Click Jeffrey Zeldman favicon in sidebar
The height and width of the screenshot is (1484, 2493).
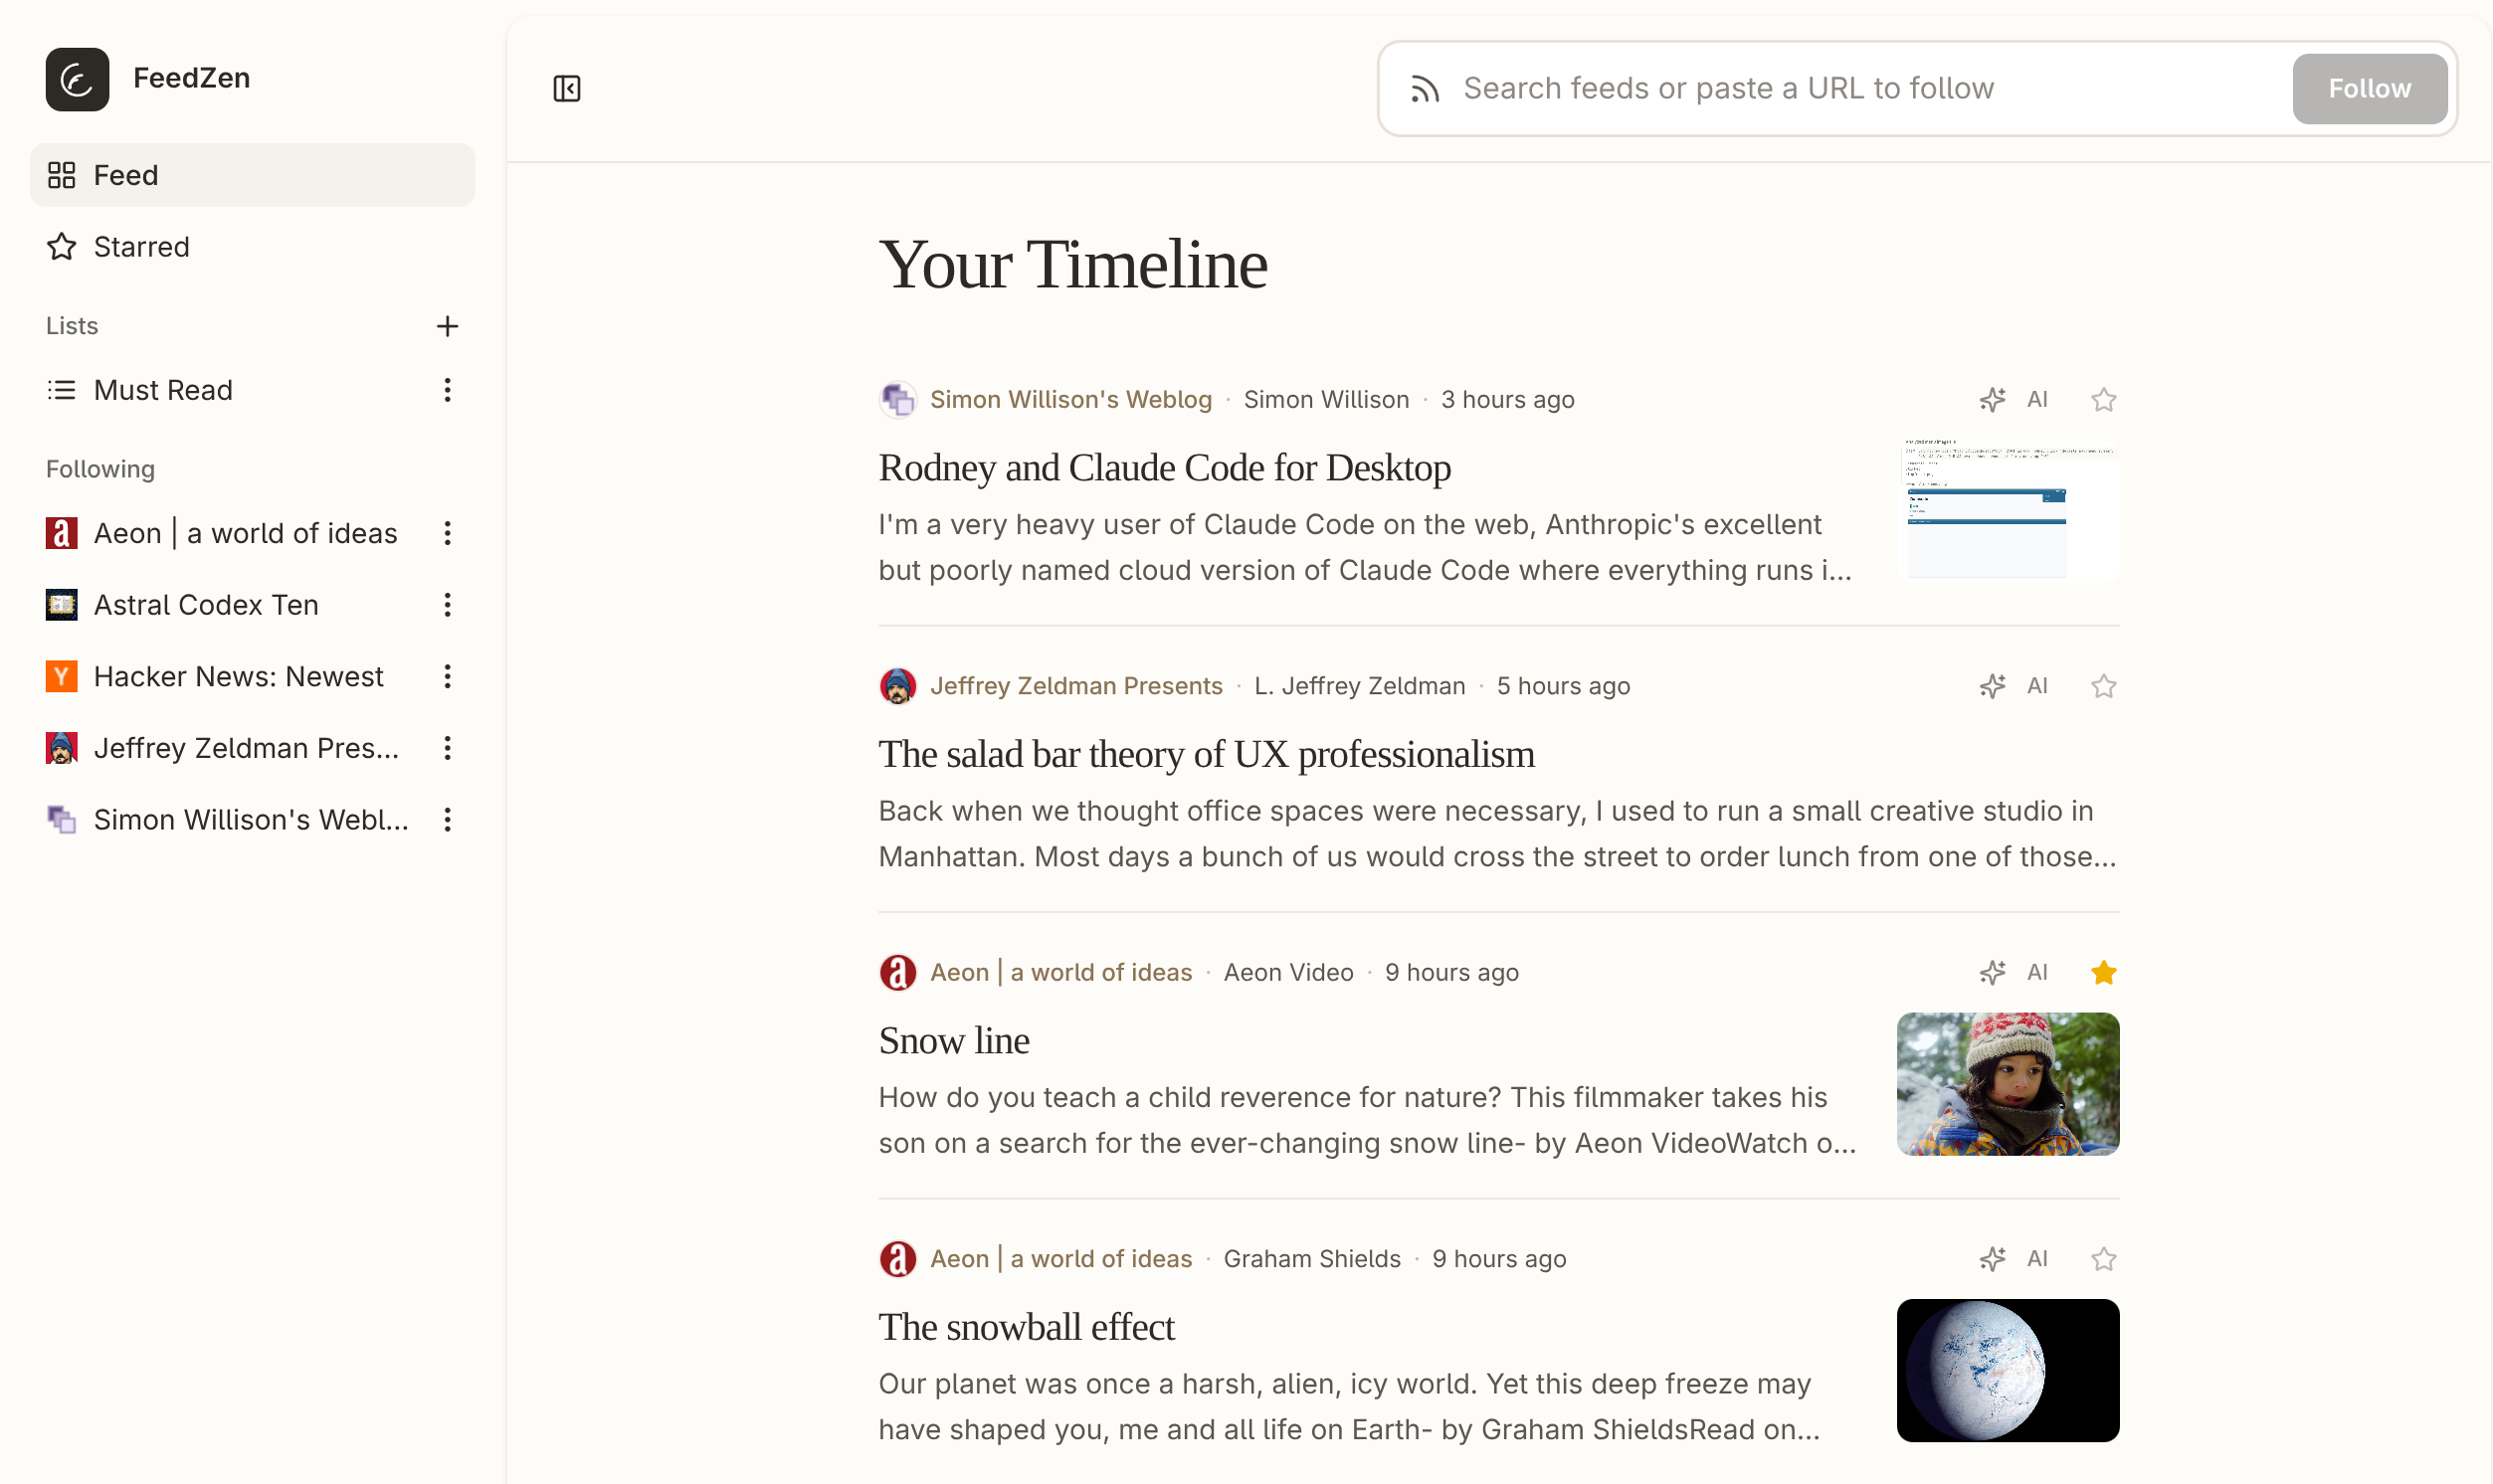[x=62, y=748]
